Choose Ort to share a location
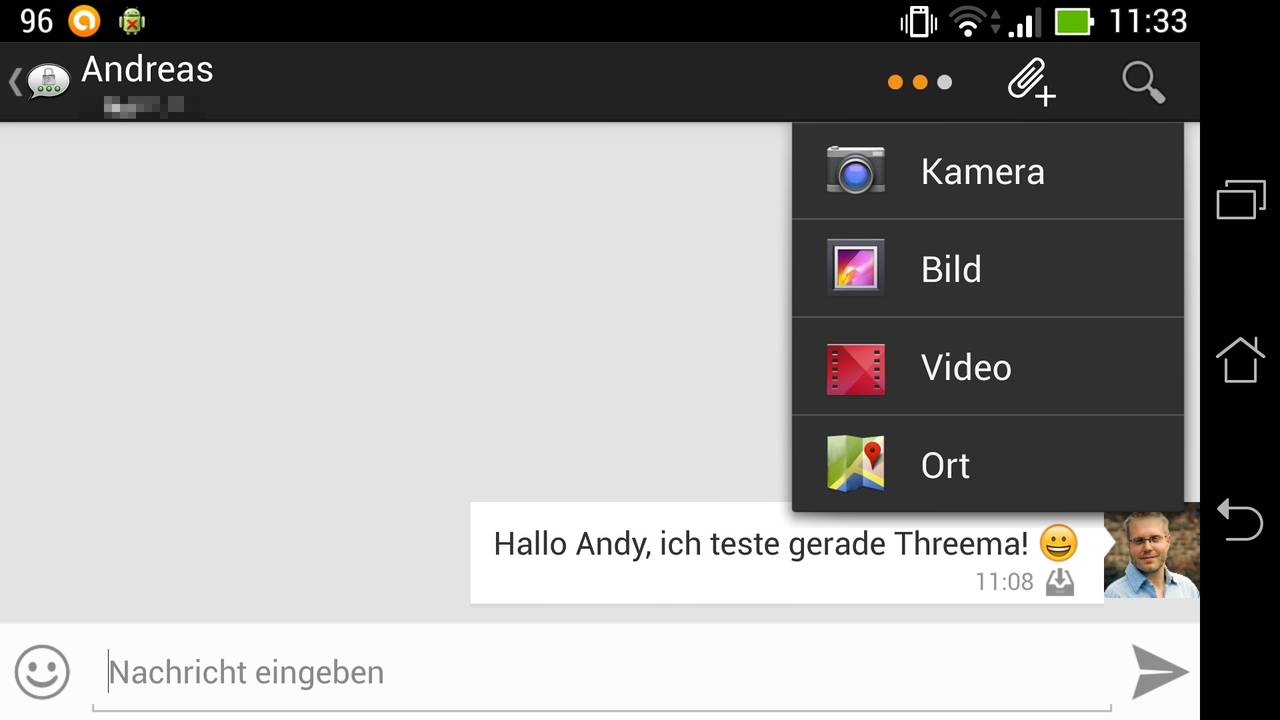1280x720 pixels. point(988,465)
